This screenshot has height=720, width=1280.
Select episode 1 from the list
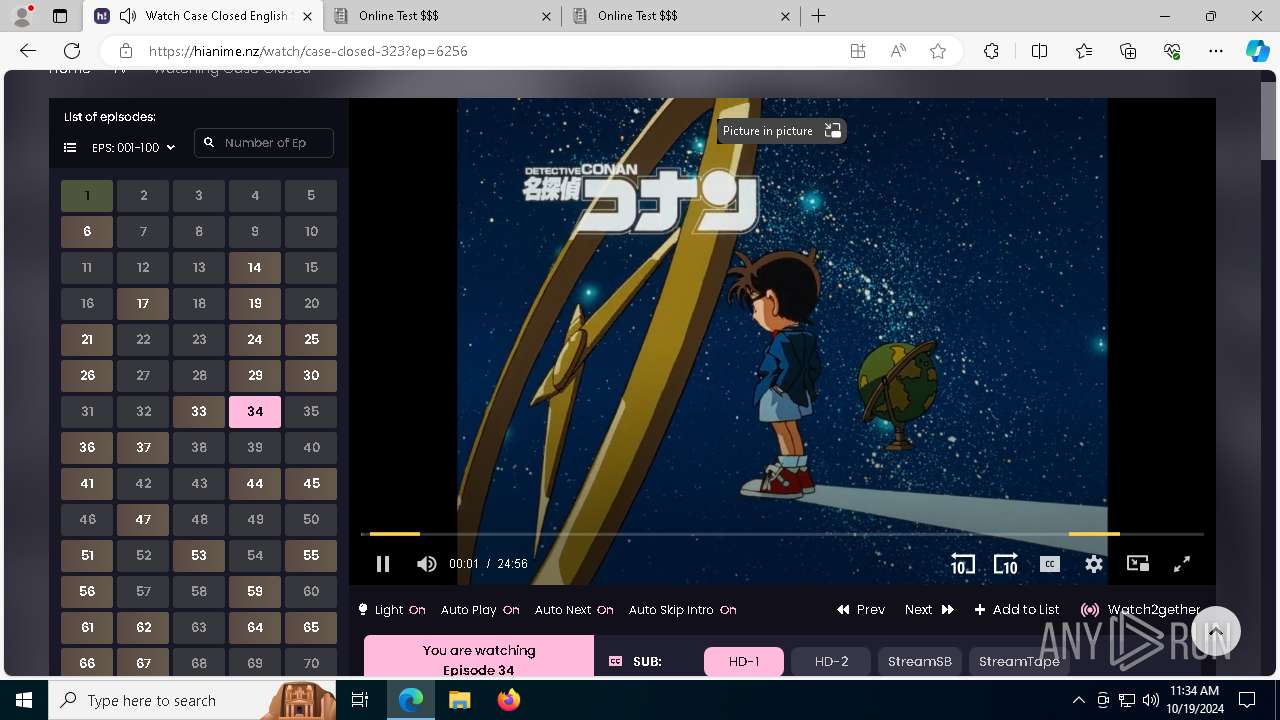tap(87, 196)
